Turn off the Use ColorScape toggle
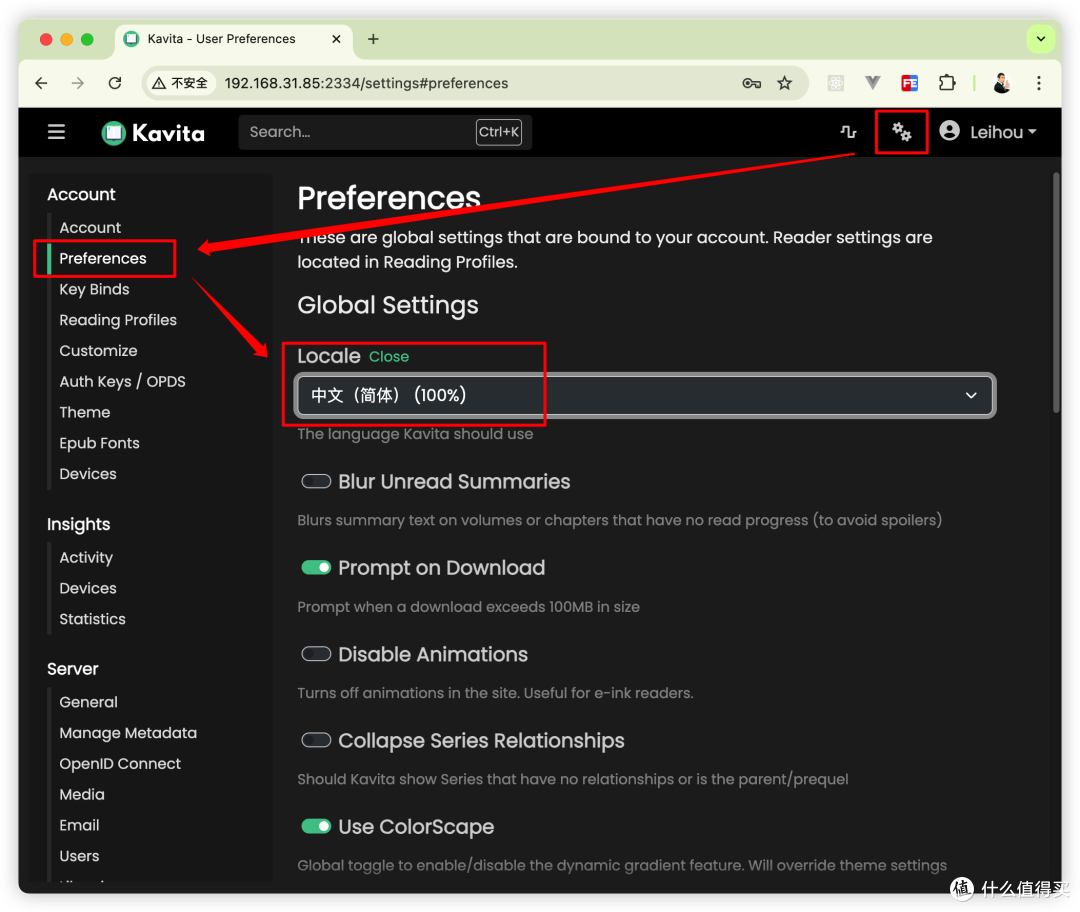This screenshot has height=912, width=1080. coord(316,827)
